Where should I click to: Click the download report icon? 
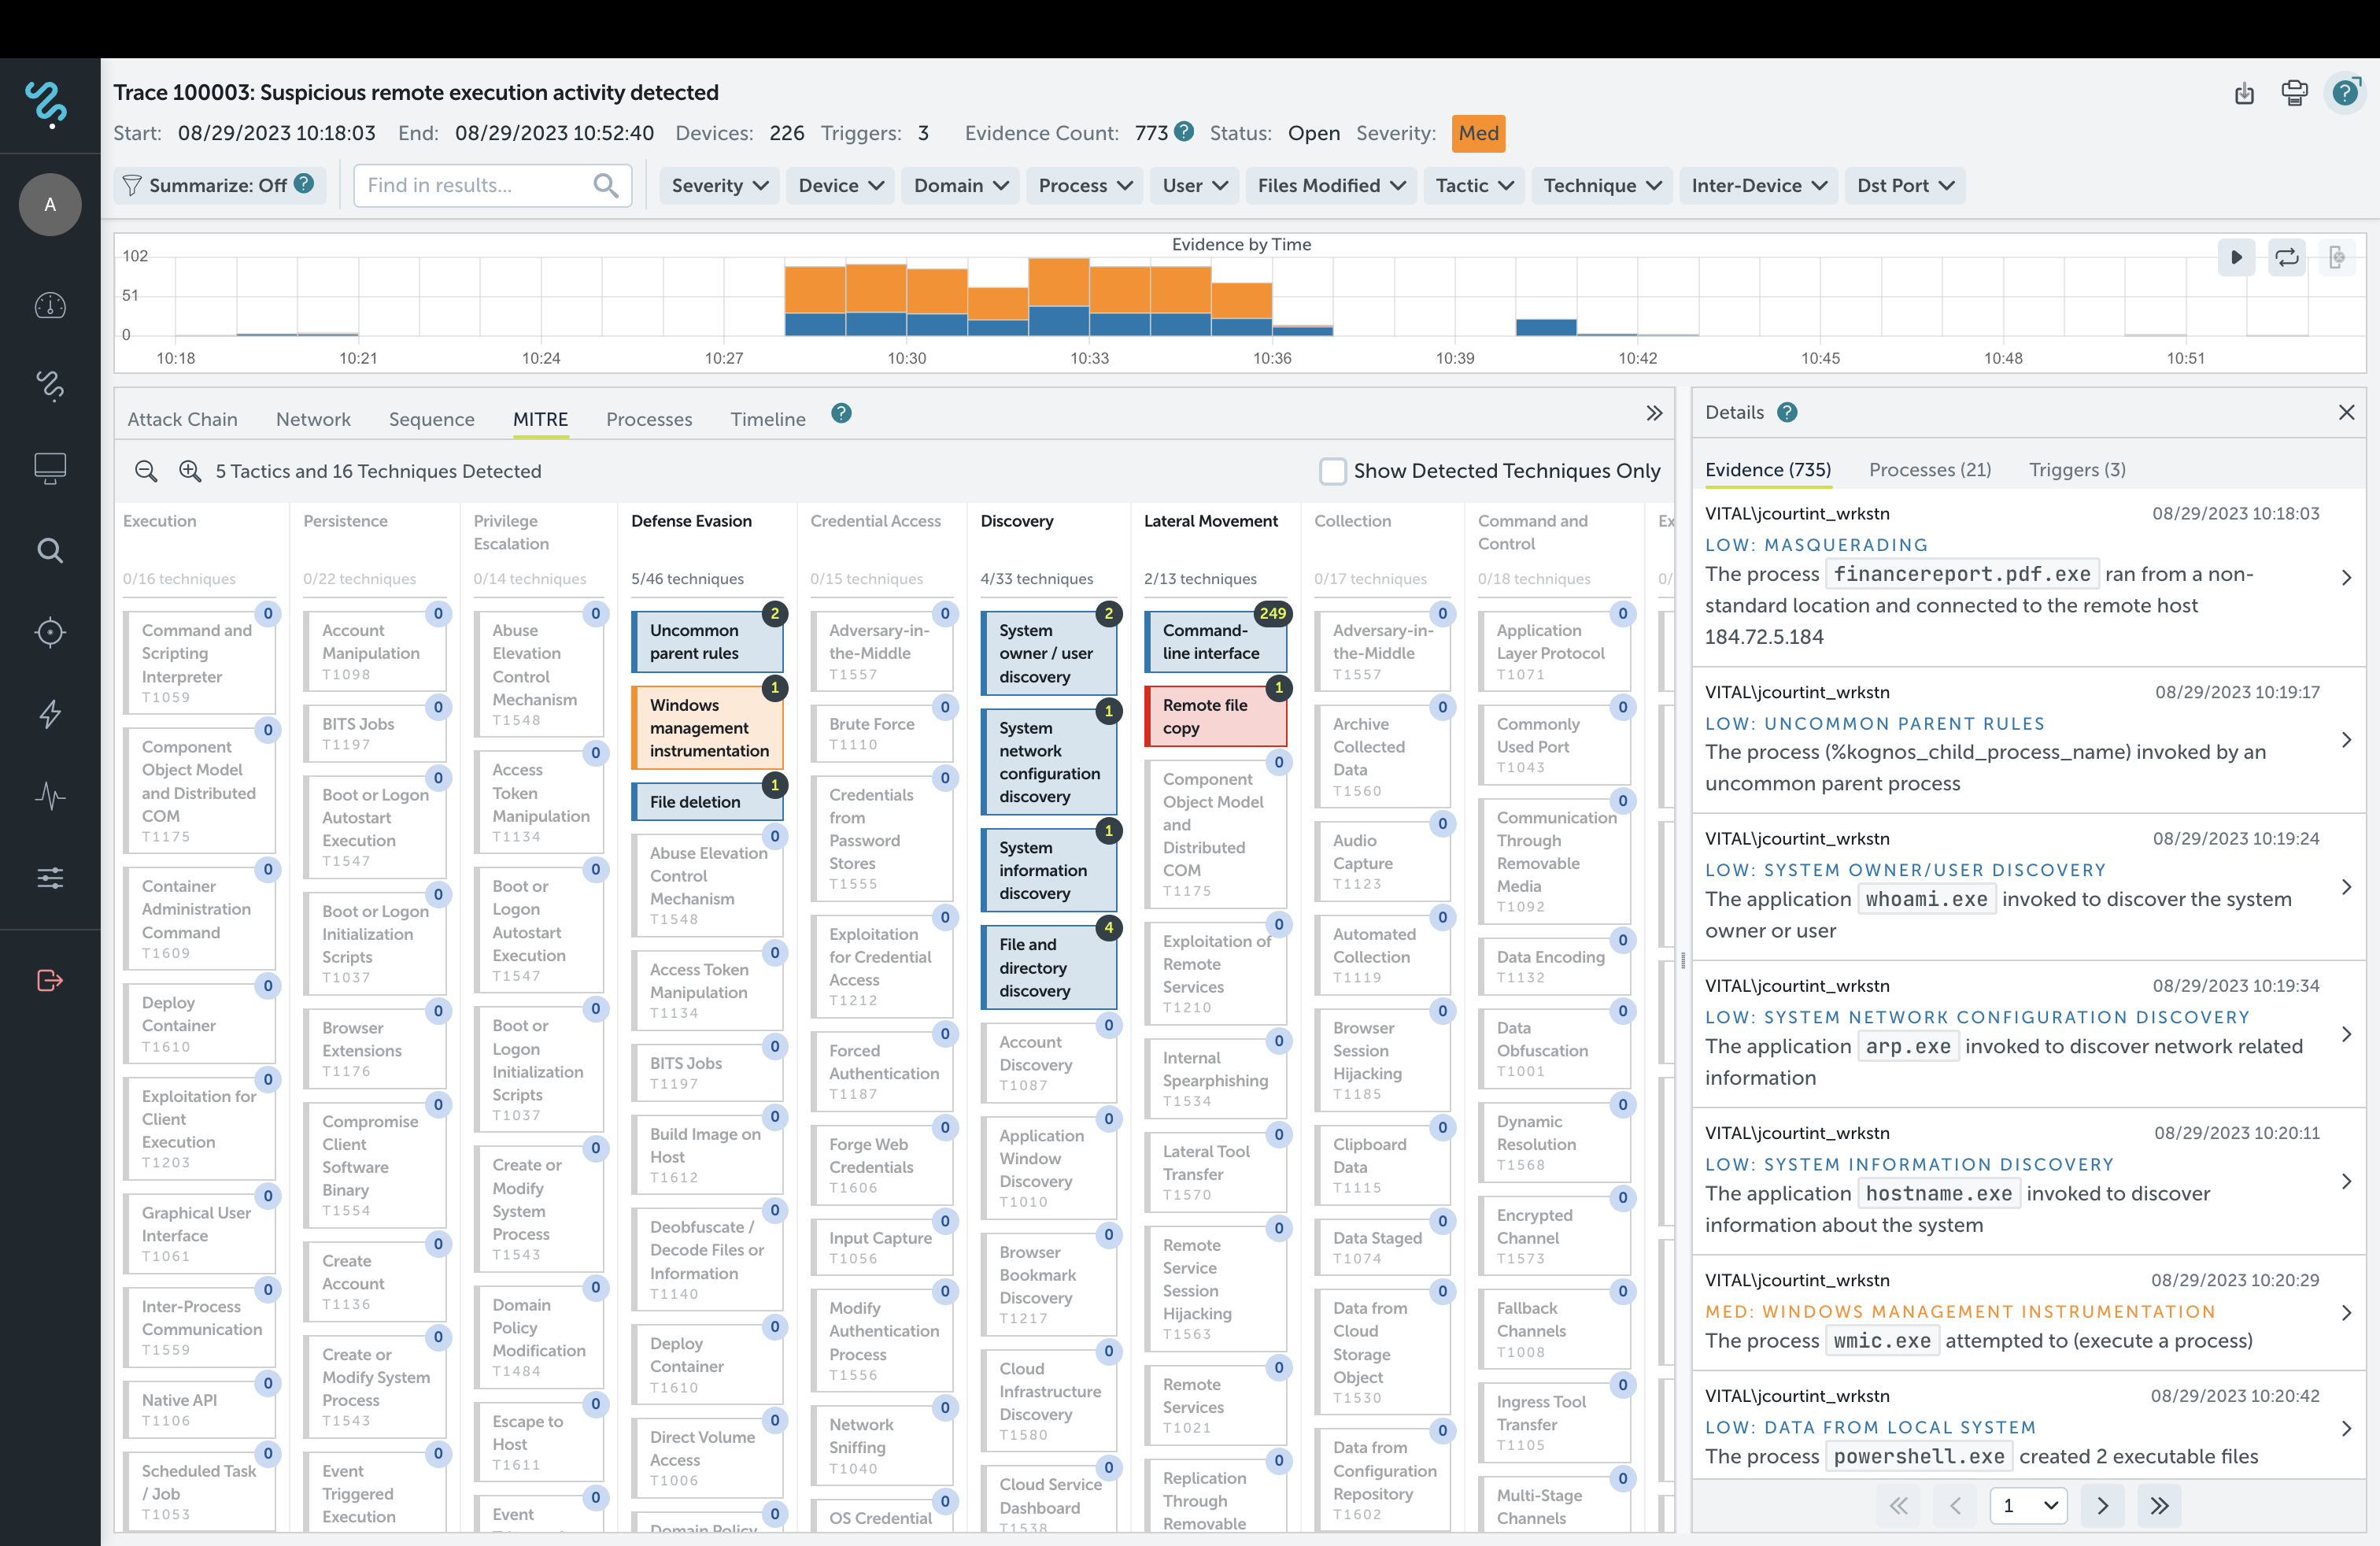pyautogui.click(x=2244, y=93)
